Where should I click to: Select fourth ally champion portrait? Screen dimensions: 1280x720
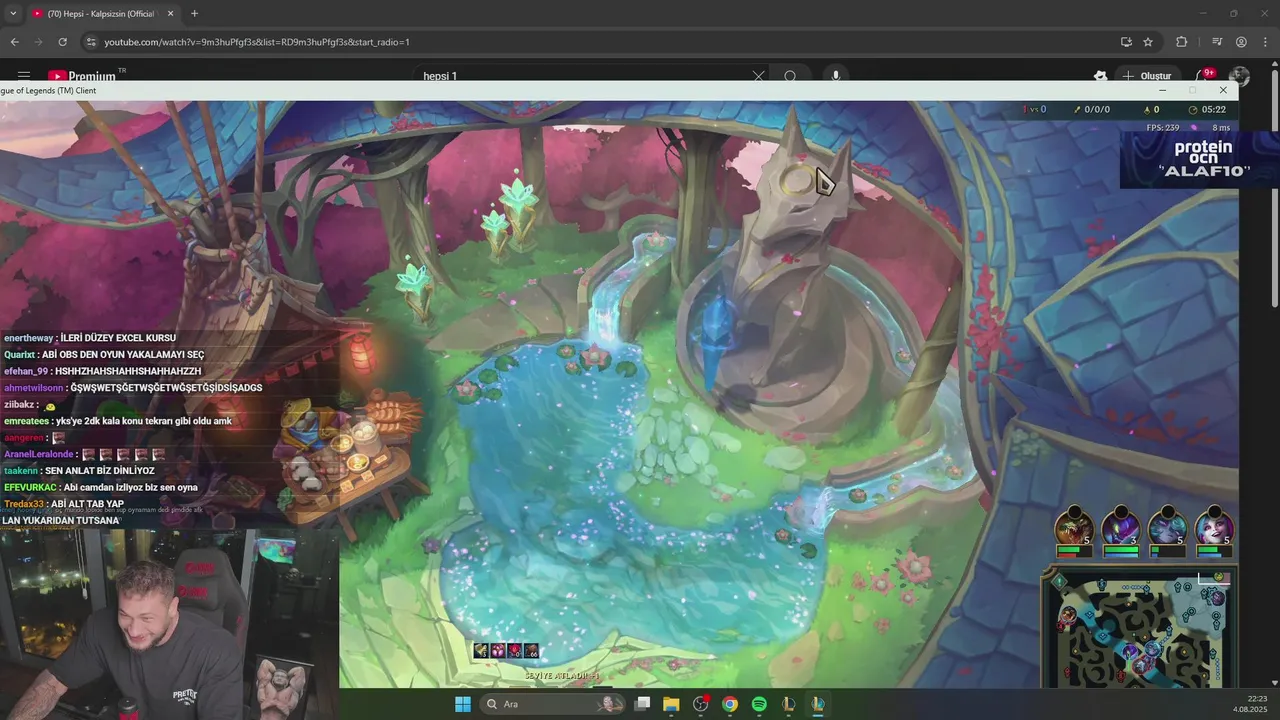1214,528
